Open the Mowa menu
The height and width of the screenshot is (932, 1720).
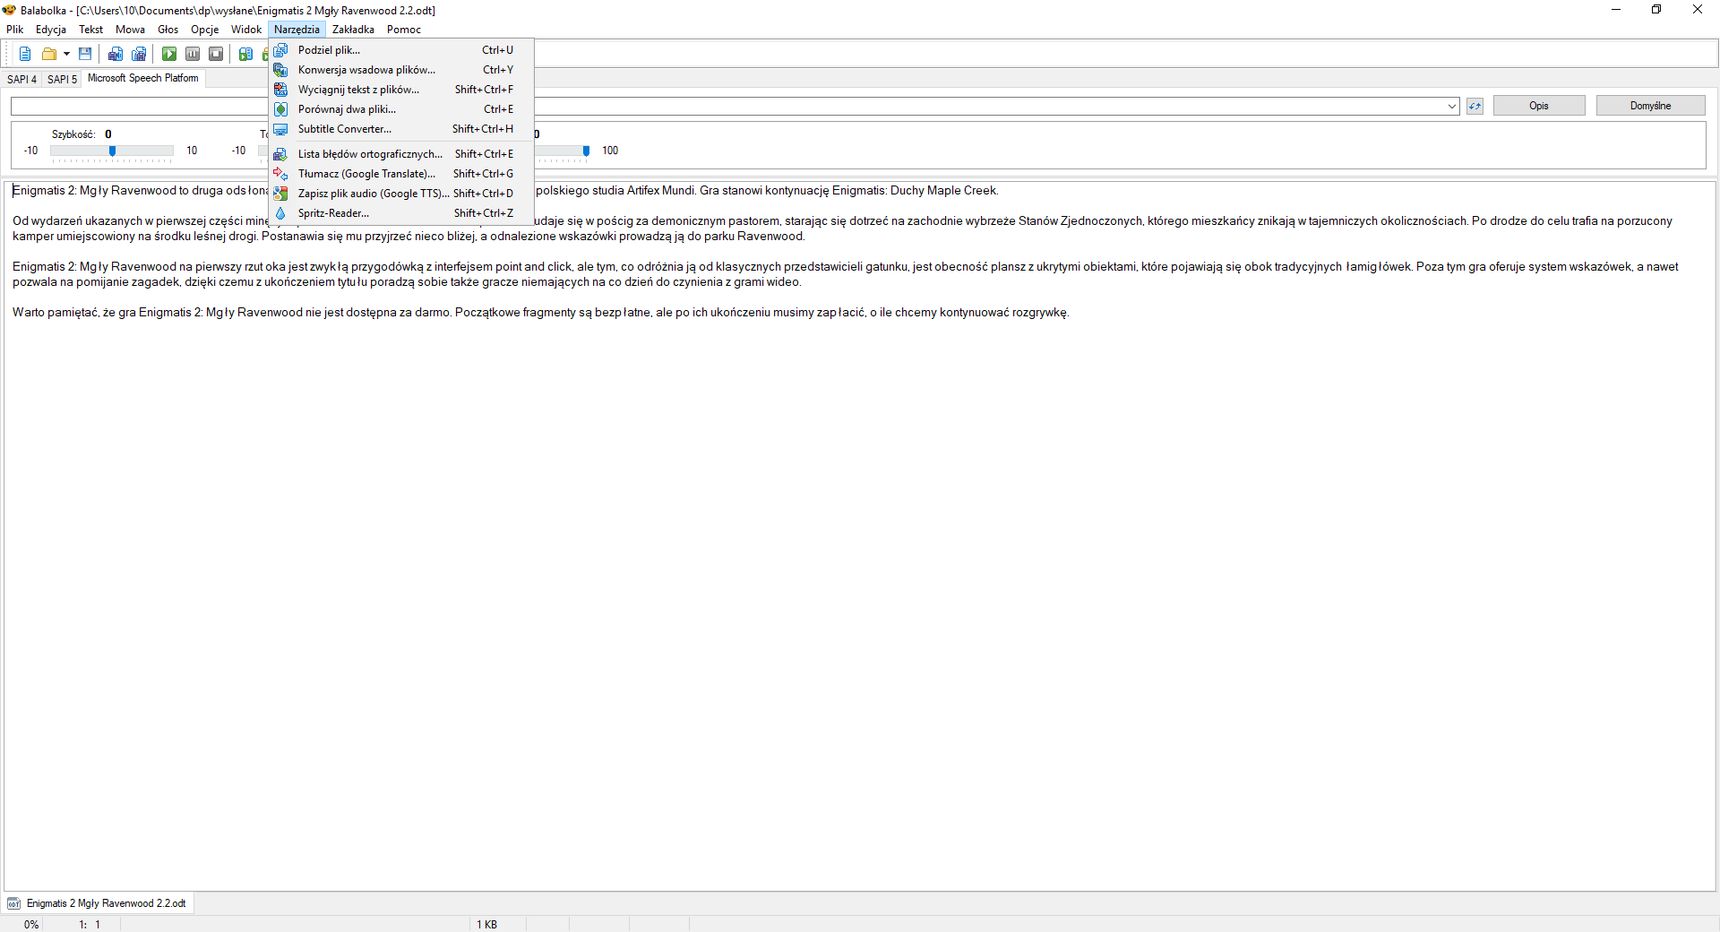click(130, 29)
